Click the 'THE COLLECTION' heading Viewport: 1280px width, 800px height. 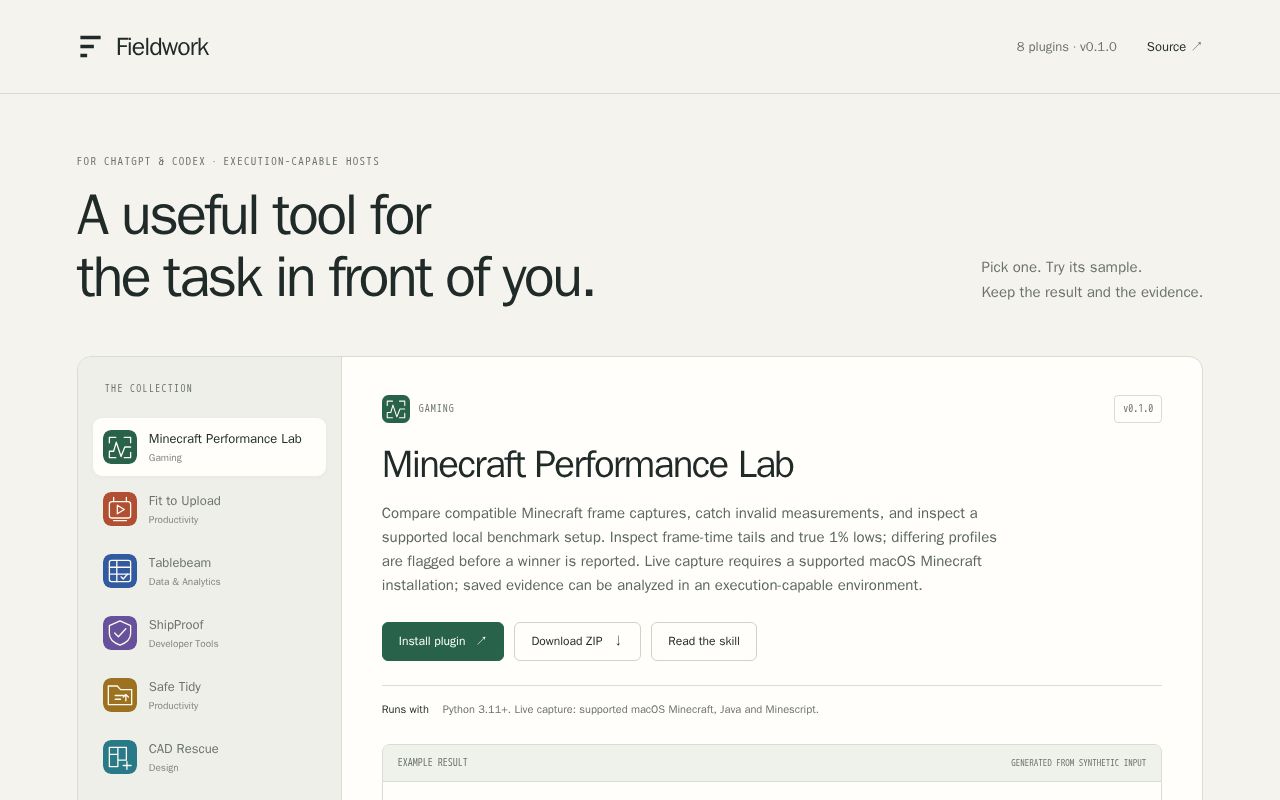coord(148,388)
